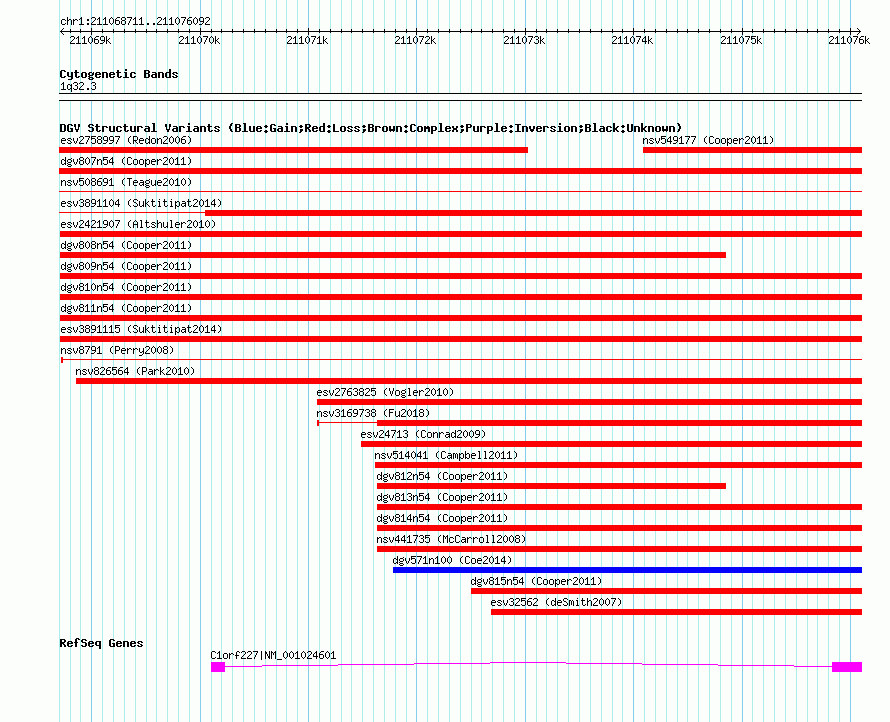Click the 211071k ruler label
This screenshot has width=890, height=722.
(307, 40)
